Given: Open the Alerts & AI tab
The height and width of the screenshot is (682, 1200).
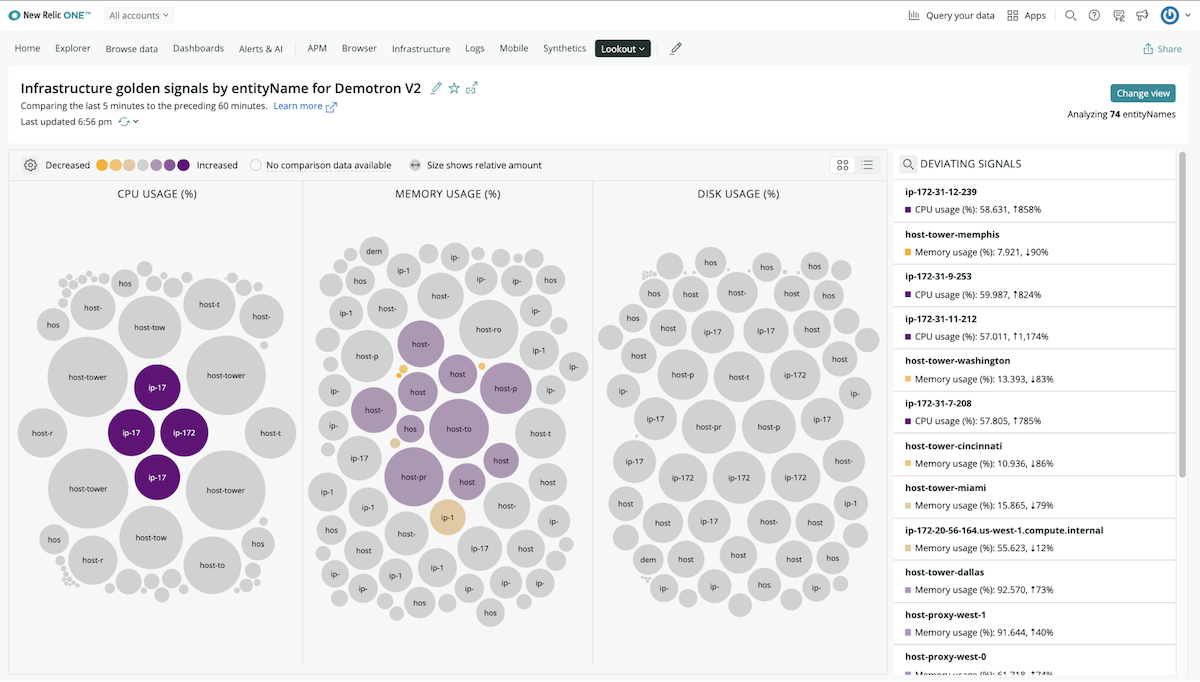Looking at the screenshot, I should coord(261,48).
